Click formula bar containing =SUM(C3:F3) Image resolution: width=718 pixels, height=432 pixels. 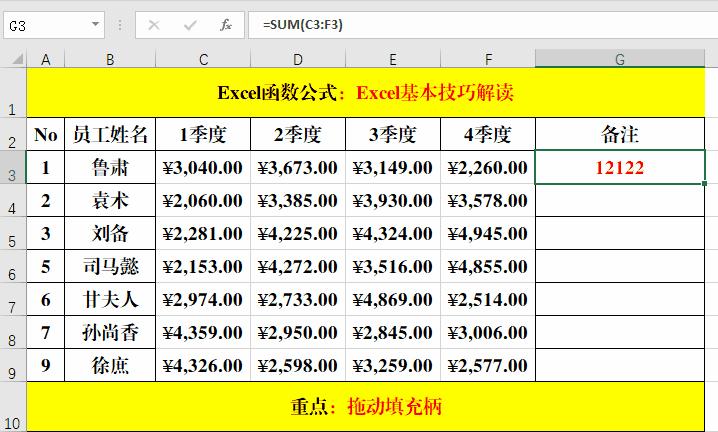[483, 25]
